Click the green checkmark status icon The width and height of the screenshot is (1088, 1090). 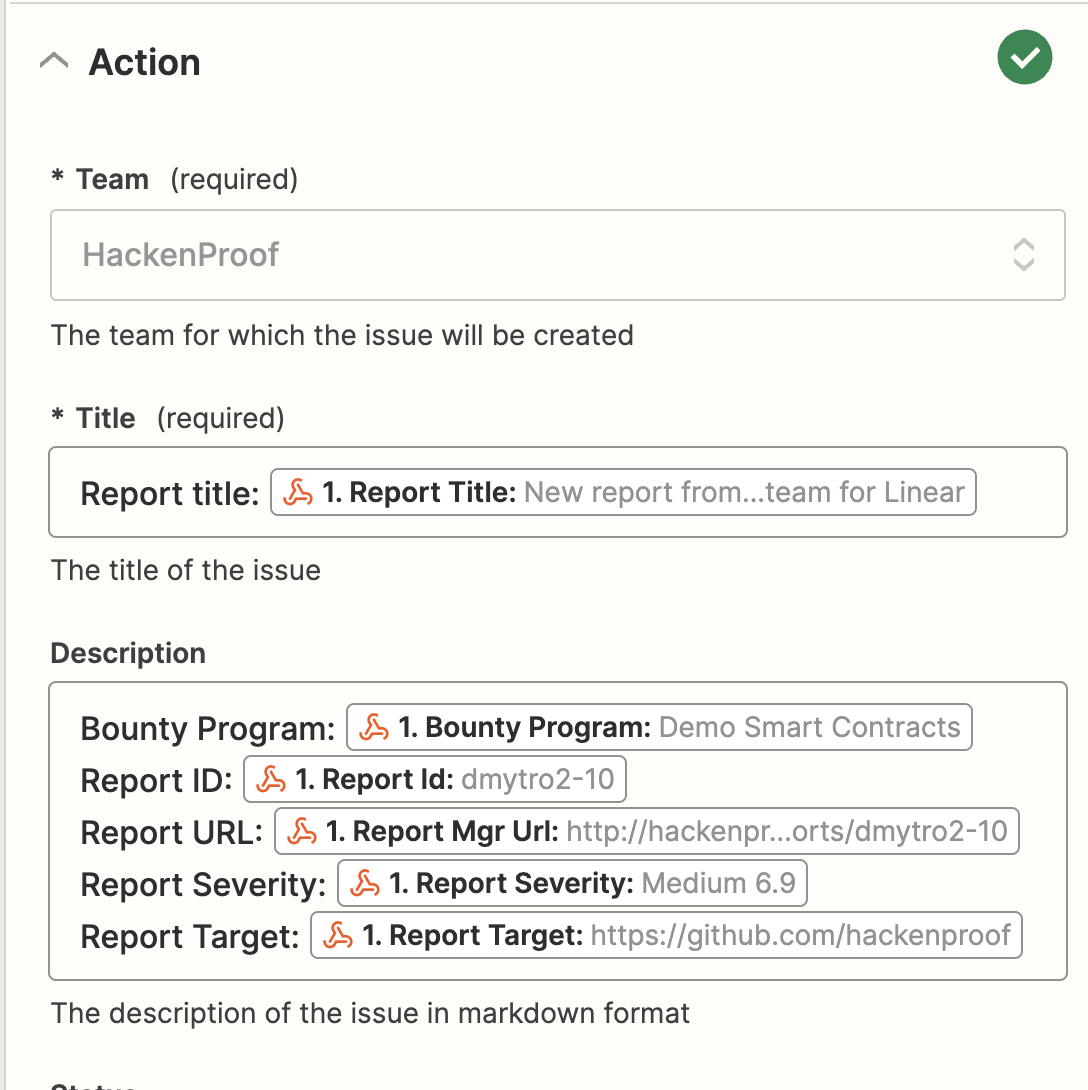pyautogui.click(x=1024, y=58)
